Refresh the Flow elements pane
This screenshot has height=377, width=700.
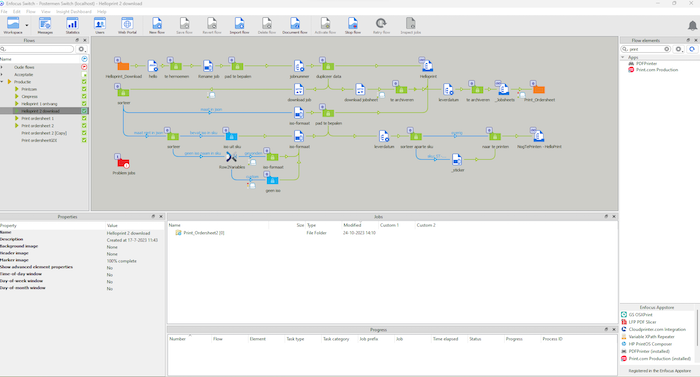coord(692,49)
